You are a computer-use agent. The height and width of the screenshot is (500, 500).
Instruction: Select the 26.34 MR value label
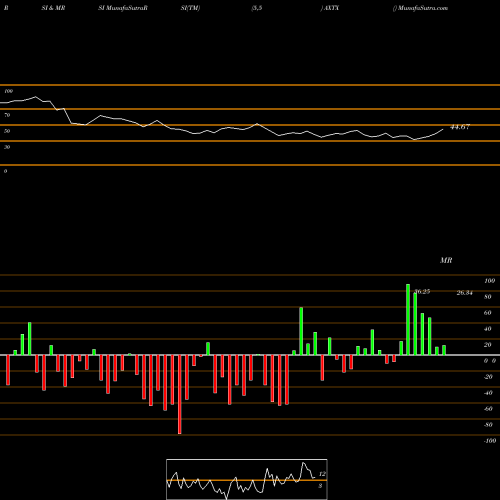coord(464,293)
